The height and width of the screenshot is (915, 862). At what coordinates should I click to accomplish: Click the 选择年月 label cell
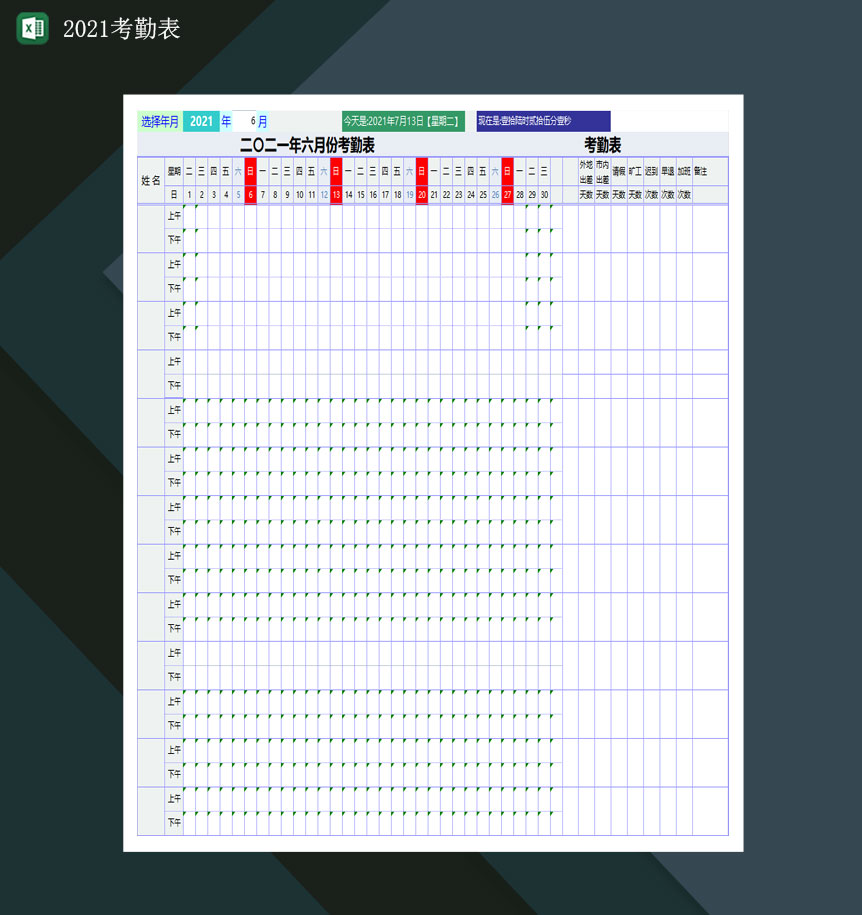click(161, 120)
